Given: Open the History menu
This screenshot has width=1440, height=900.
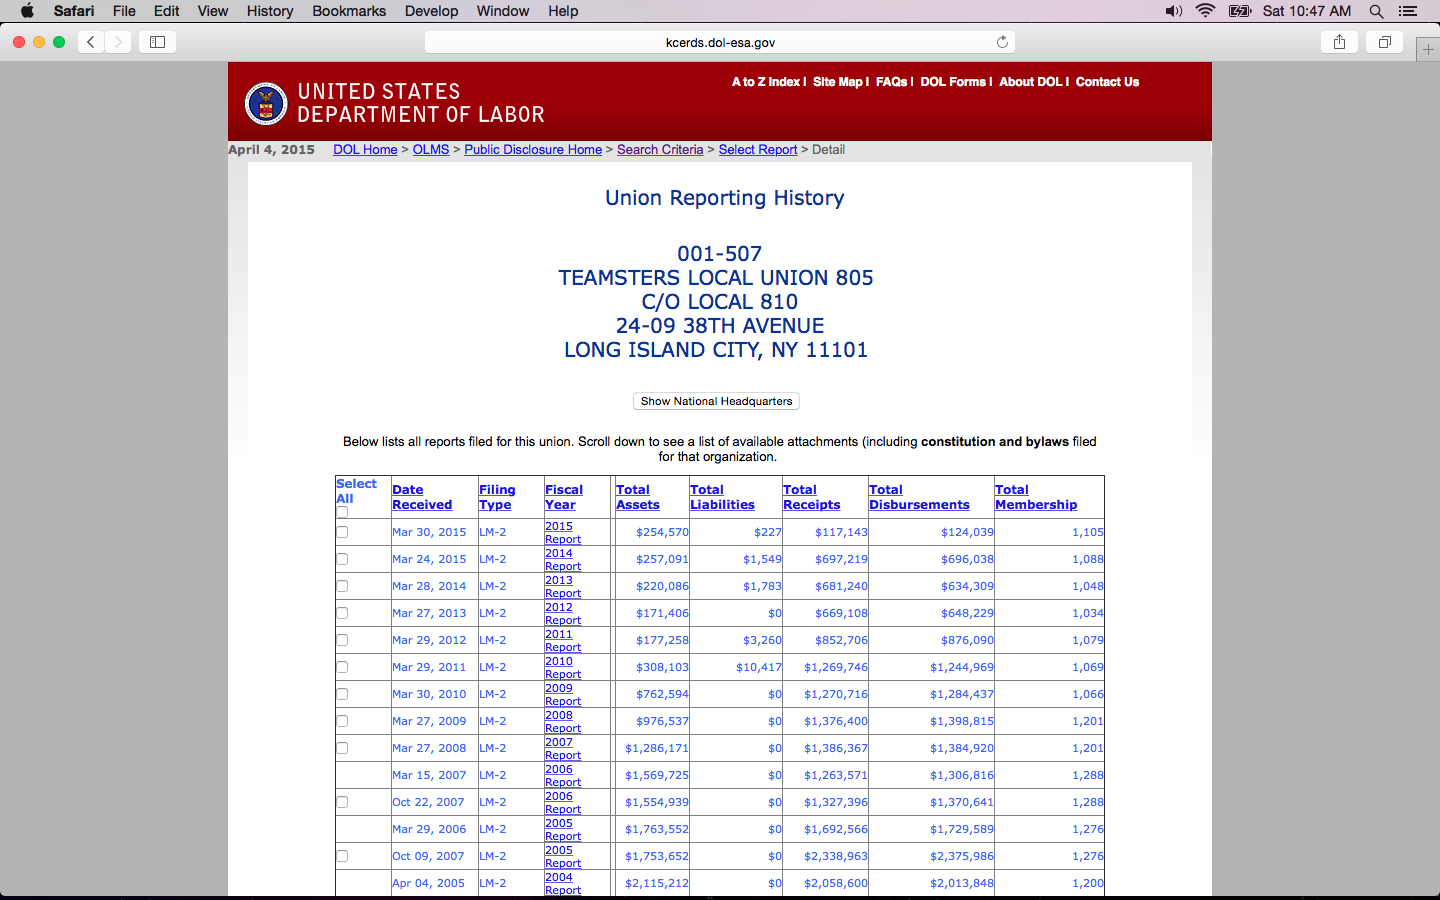Looking at the screenshot, I should click(x=270, y=11).
